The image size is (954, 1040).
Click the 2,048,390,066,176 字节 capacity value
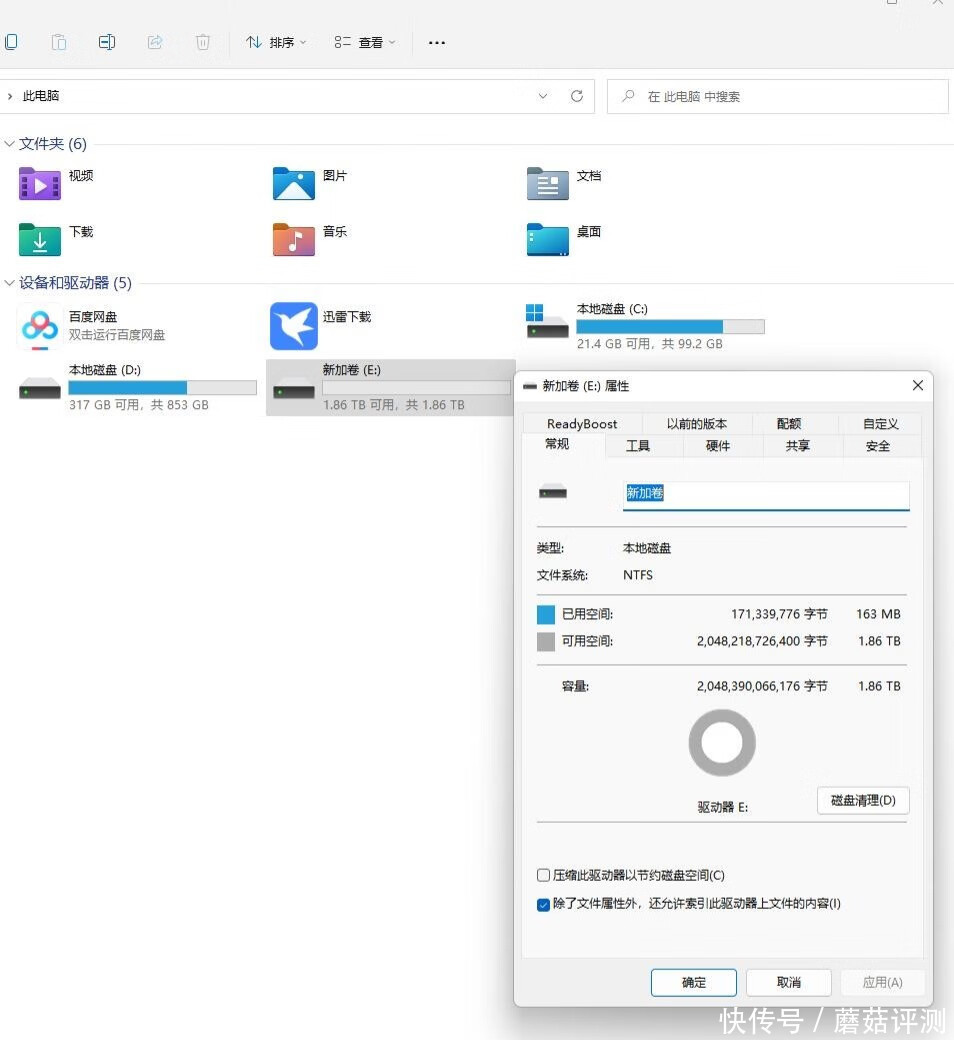tap(762, 686)
